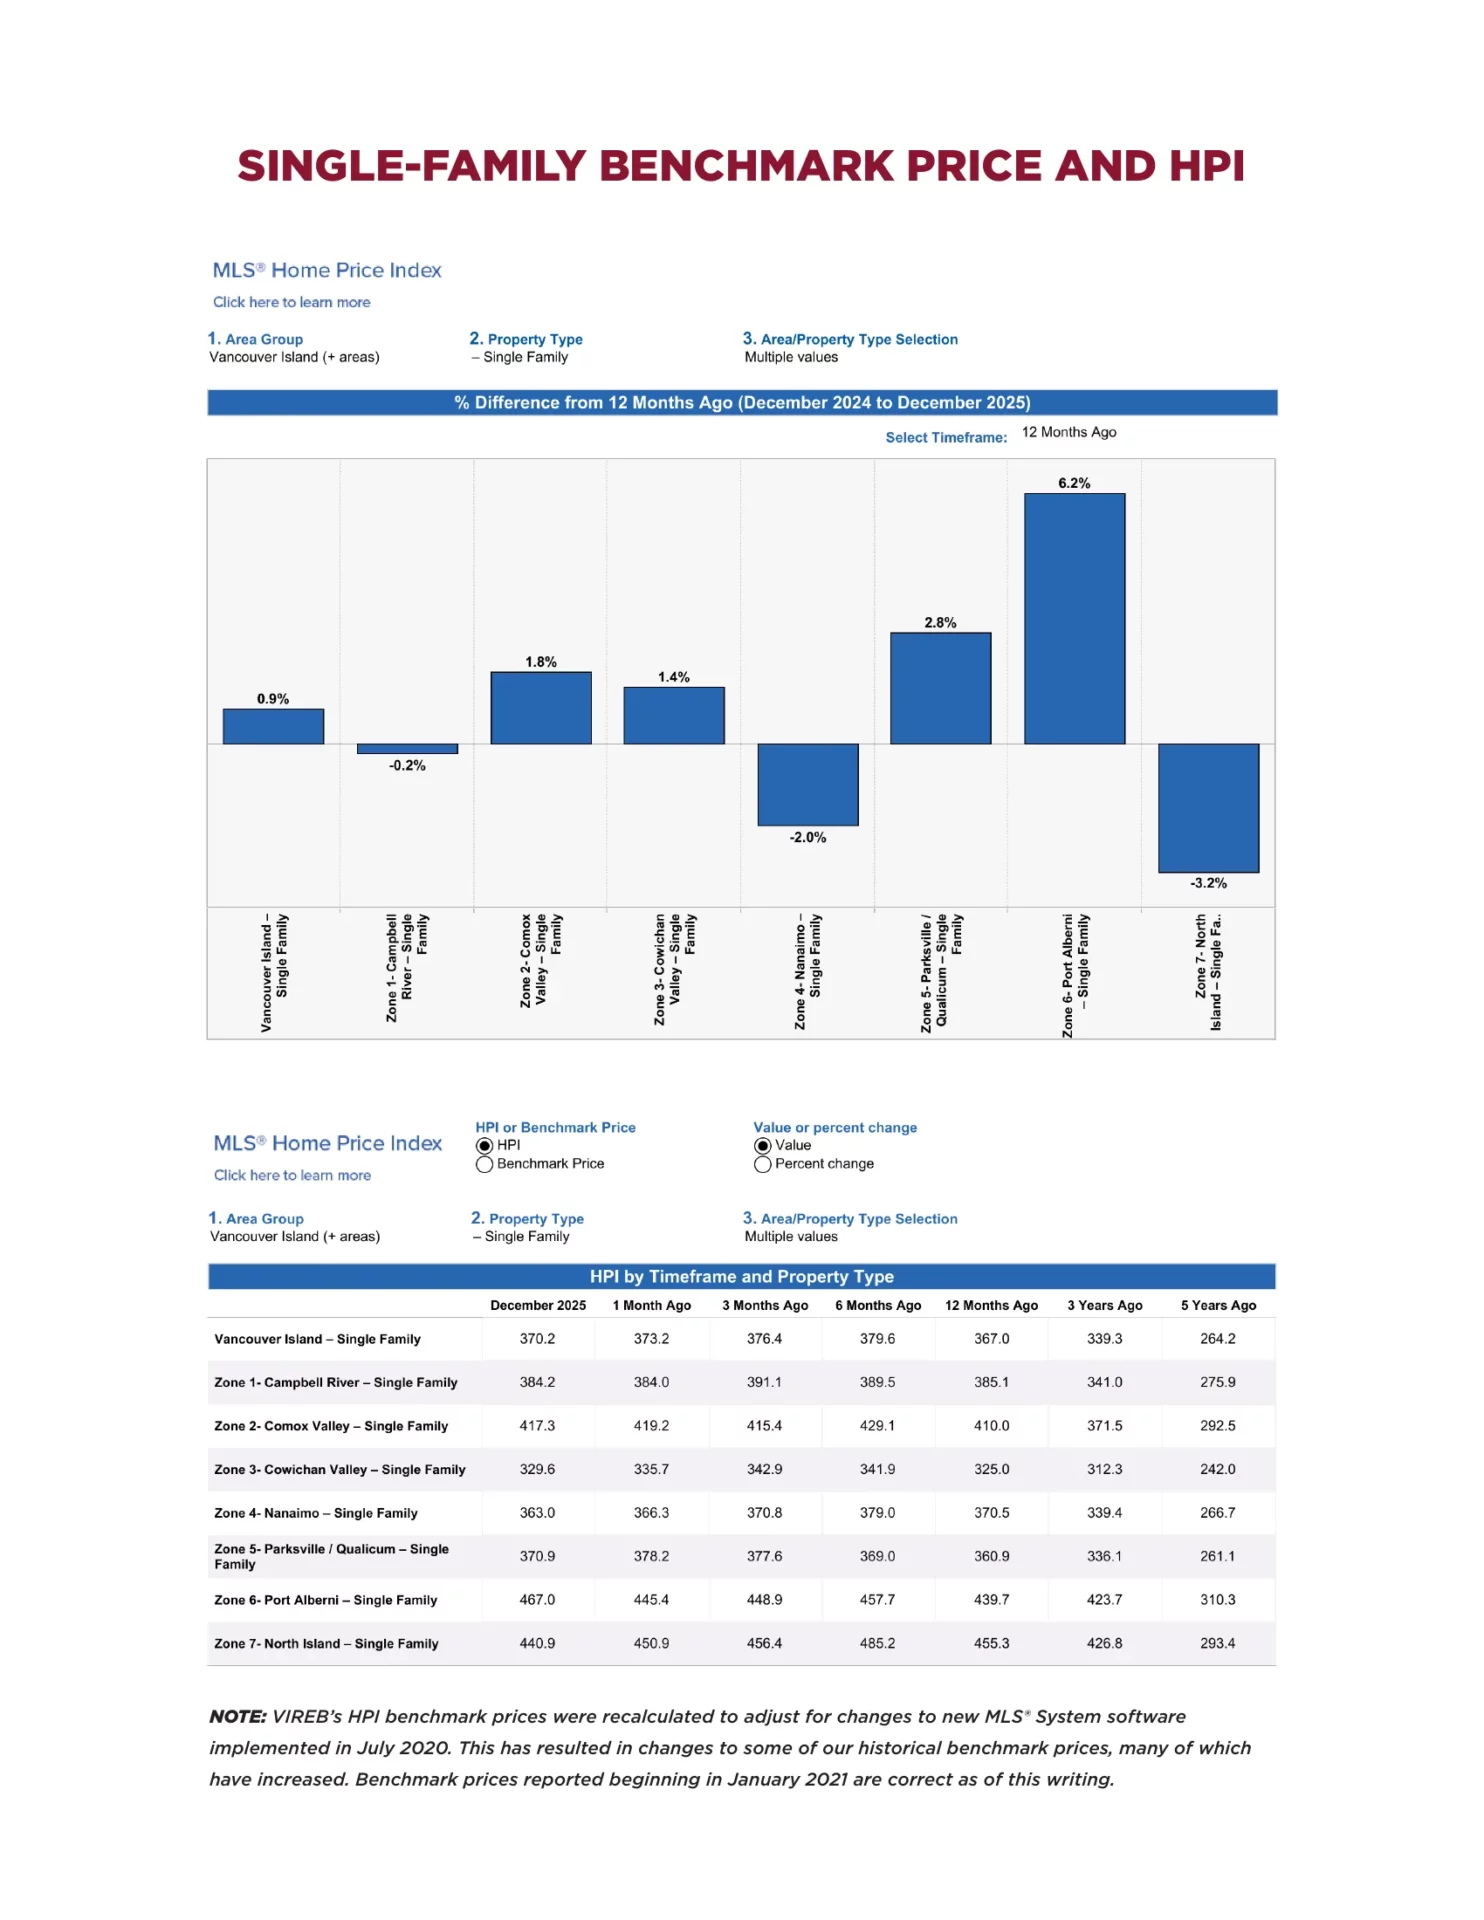Open the Area Group dropdown above HPI table

coord(295,1236)
